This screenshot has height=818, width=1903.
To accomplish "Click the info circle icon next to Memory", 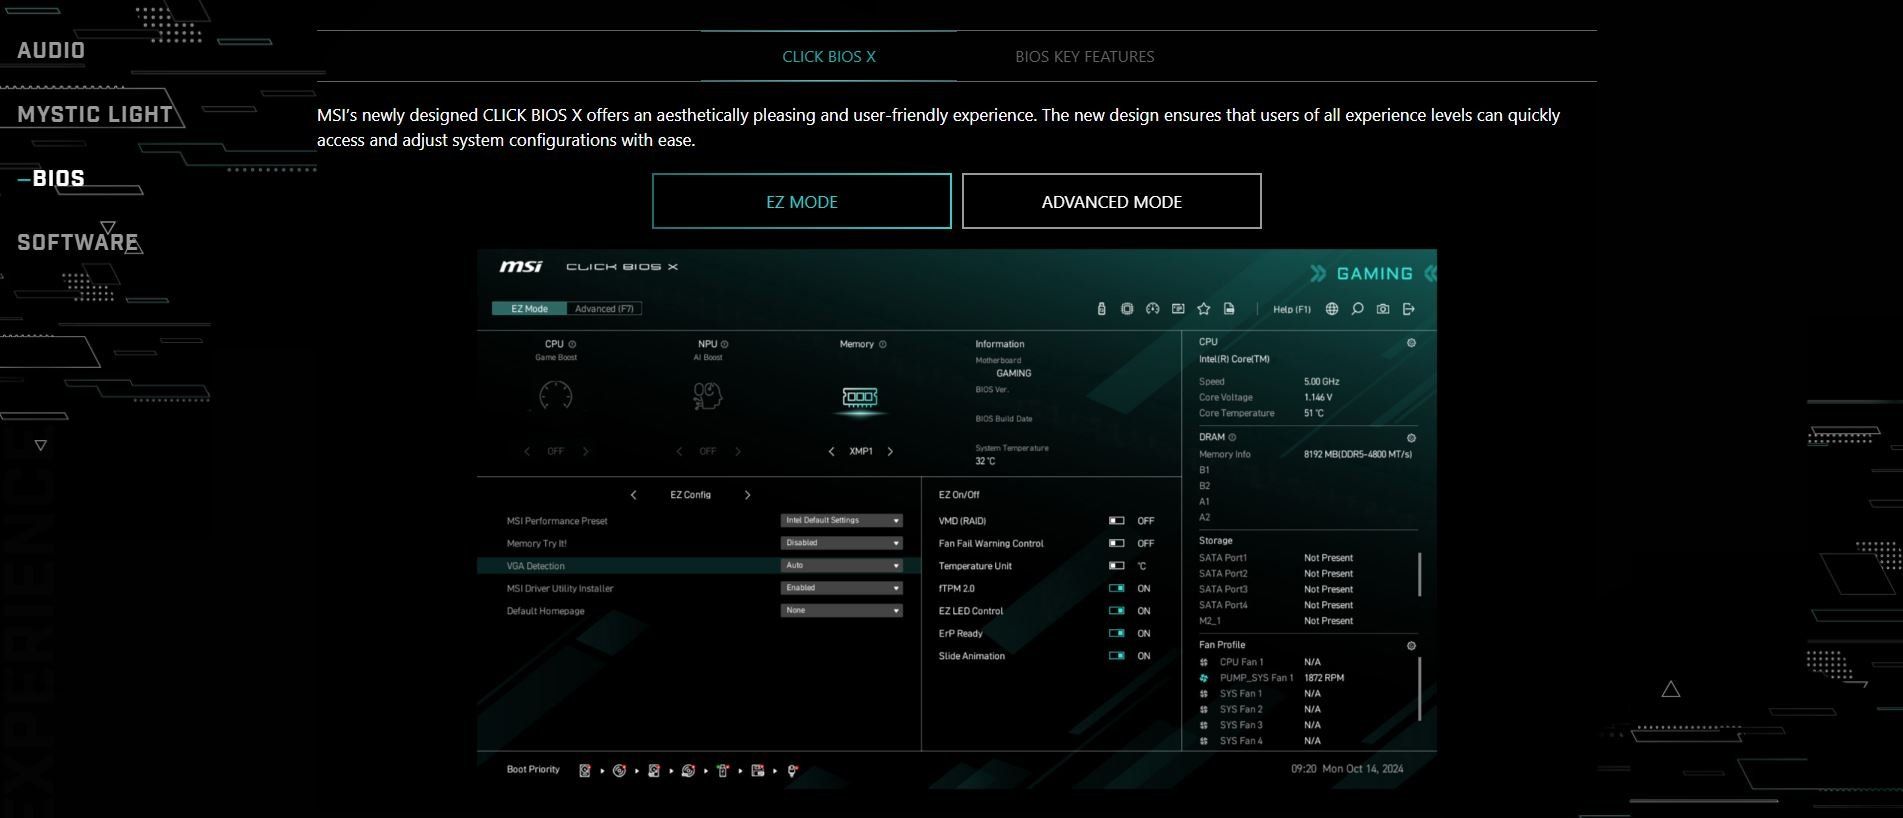I will 882,344.
